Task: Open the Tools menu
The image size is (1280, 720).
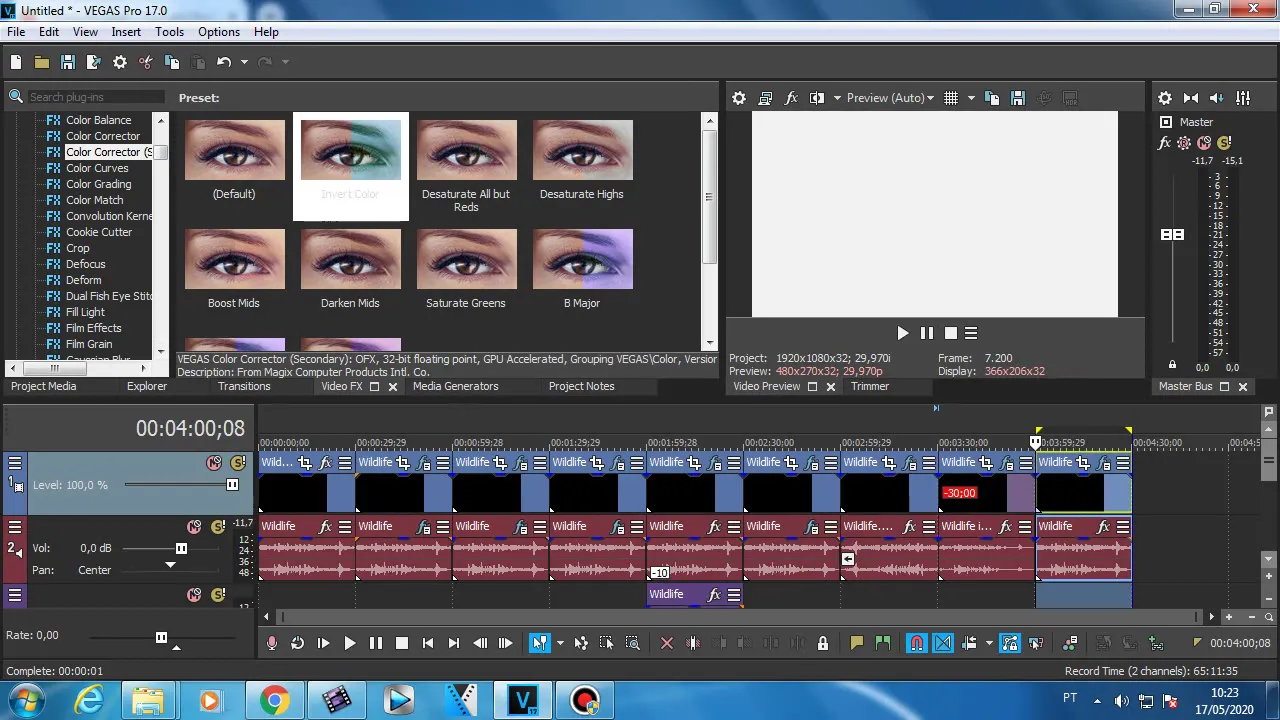Action: [x=169, y=32]
